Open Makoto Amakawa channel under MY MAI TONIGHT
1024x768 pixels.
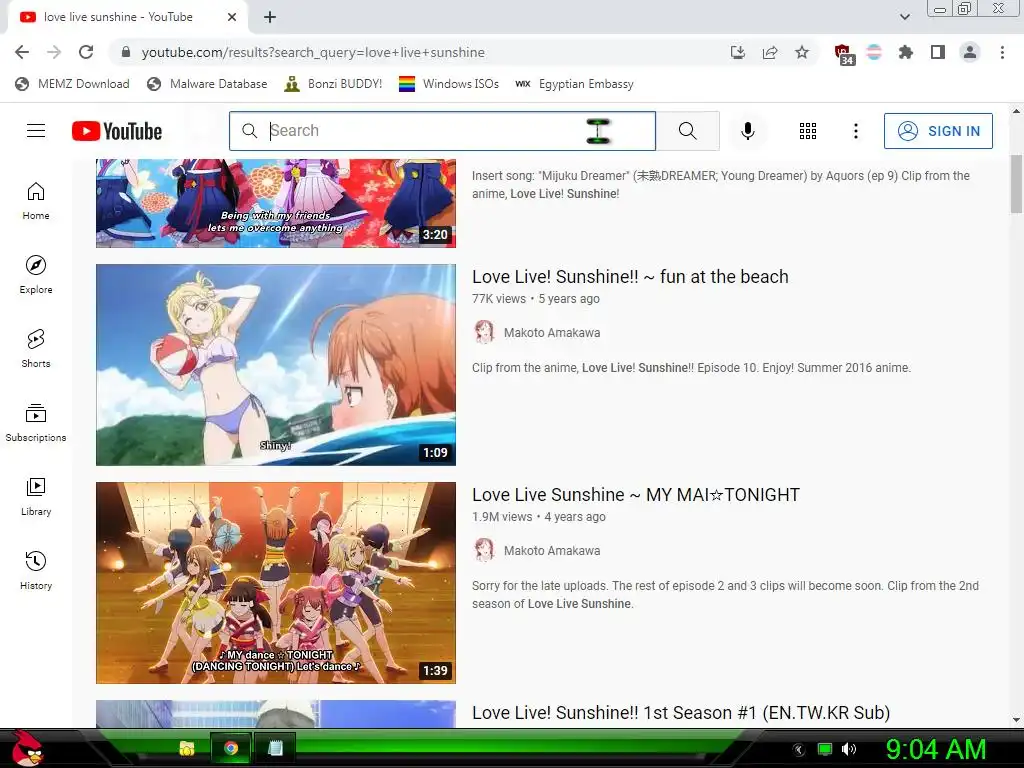coord(552,551)
